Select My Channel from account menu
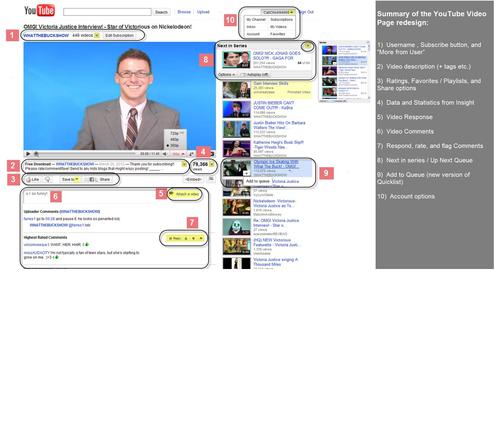 click(x=256, y=20)
